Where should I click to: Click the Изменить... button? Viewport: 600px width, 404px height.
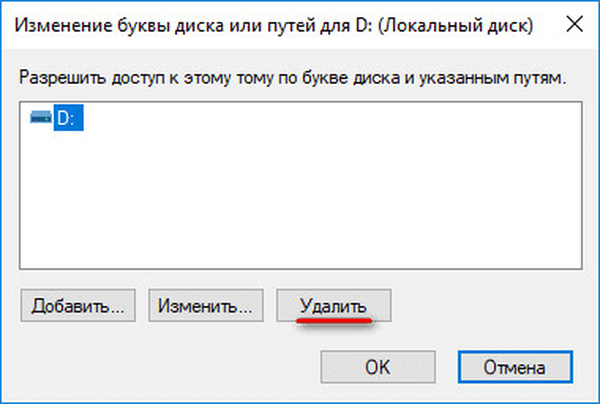click(x=206, y=304)
